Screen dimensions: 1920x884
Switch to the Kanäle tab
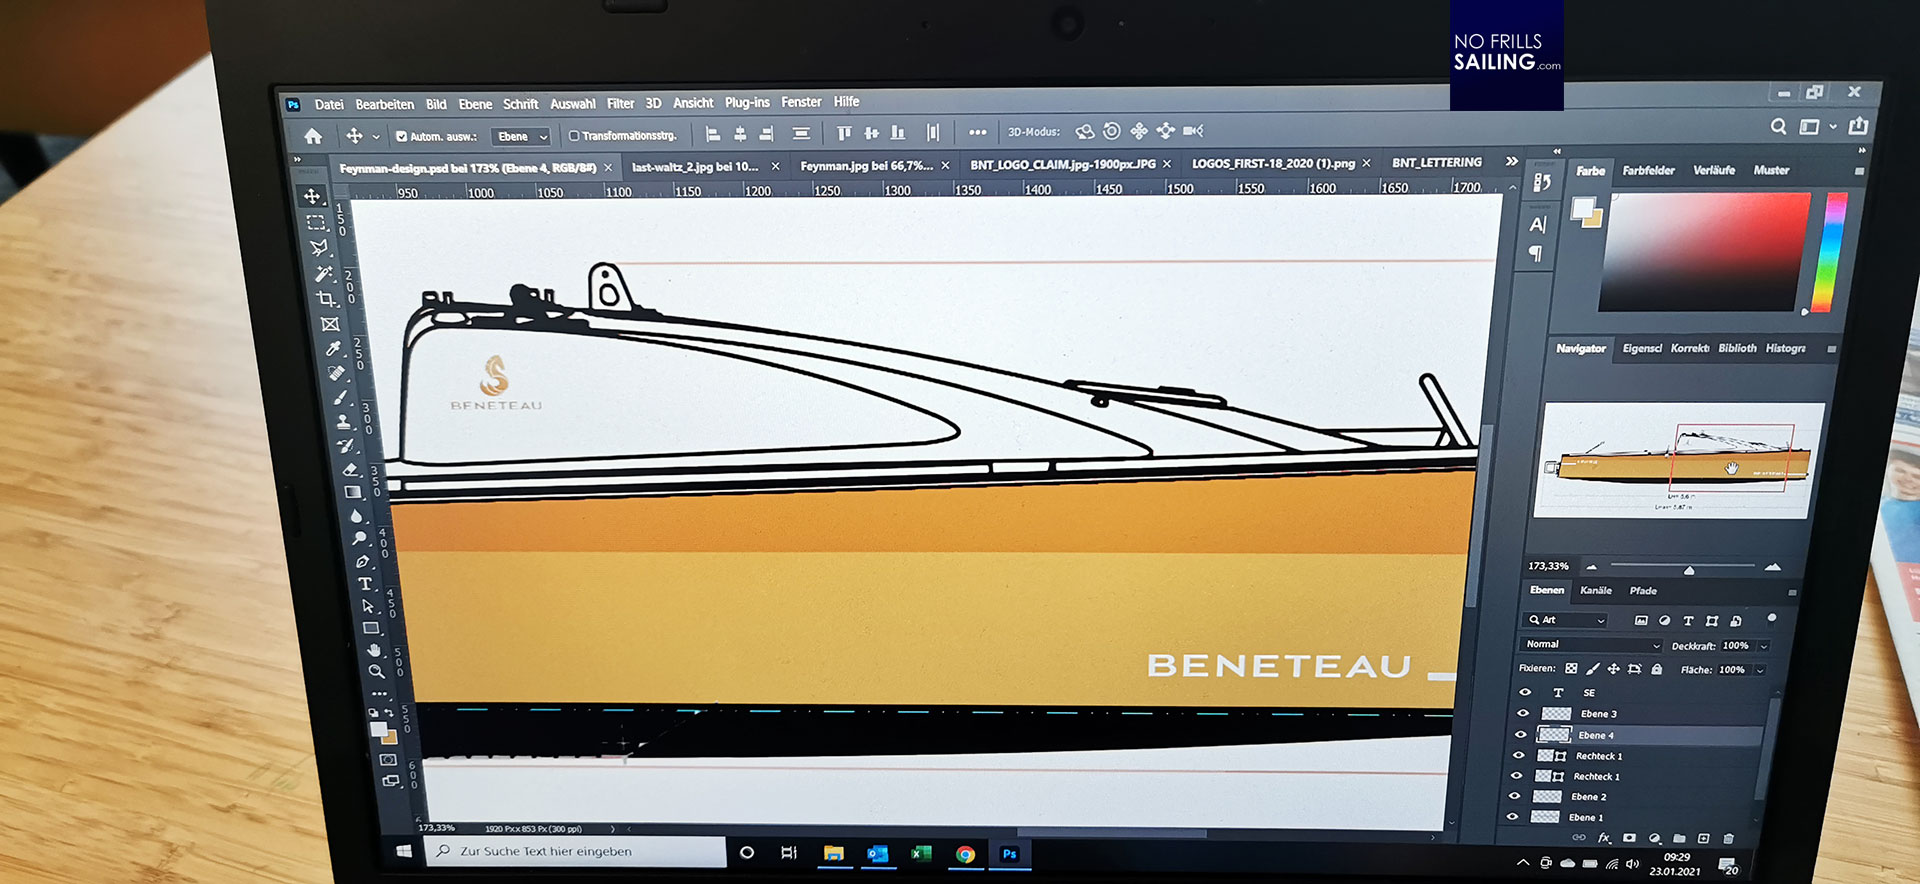(x=1595, y=591)
